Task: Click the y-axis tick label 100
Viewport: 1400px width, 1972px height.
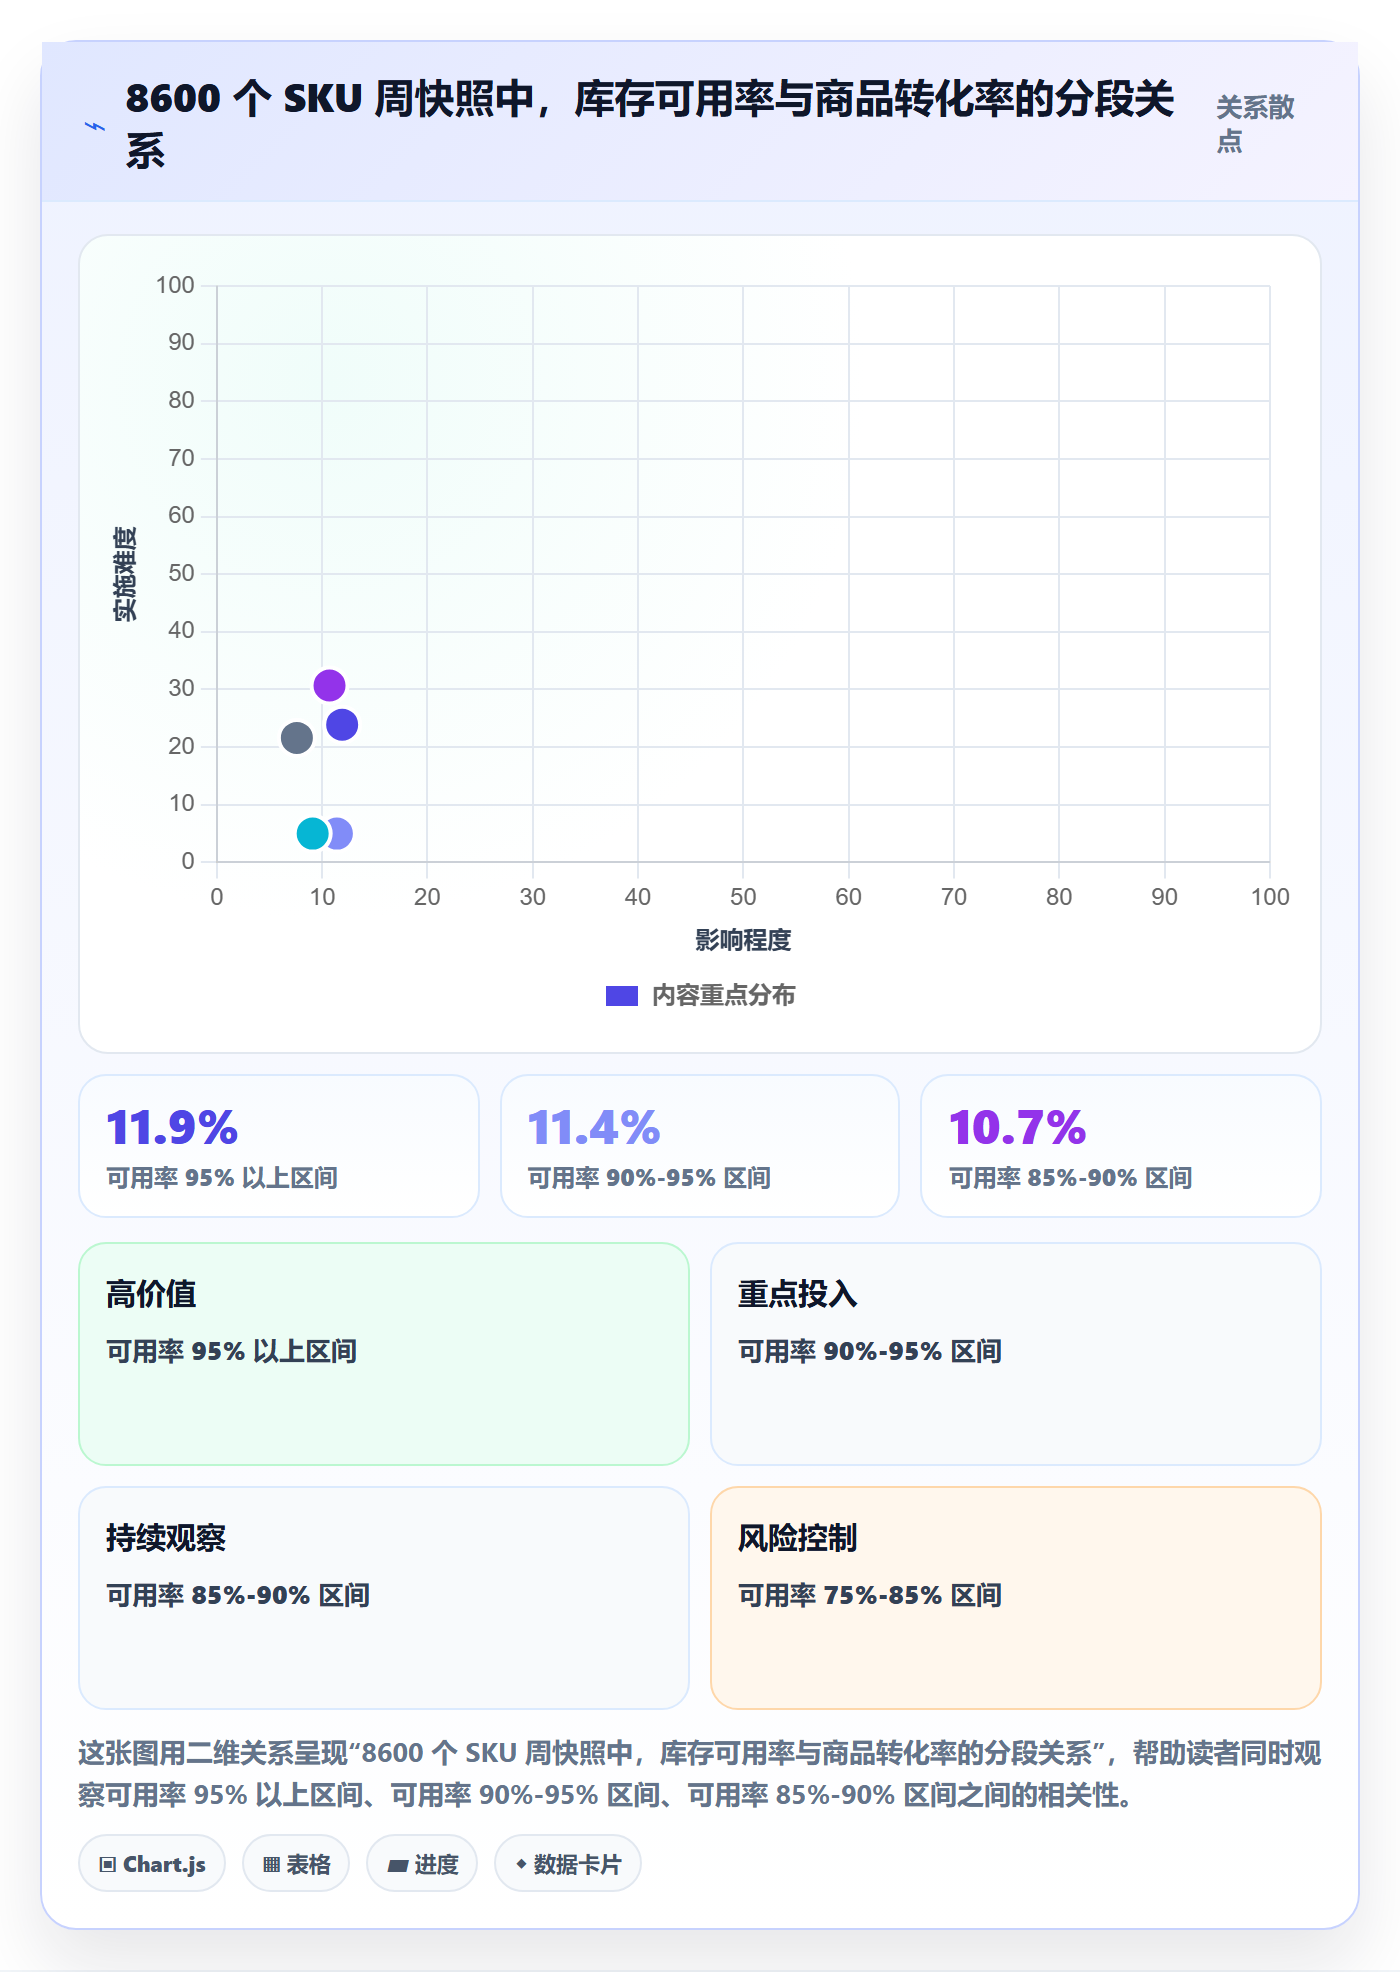Action: click(x=175, y=285)
